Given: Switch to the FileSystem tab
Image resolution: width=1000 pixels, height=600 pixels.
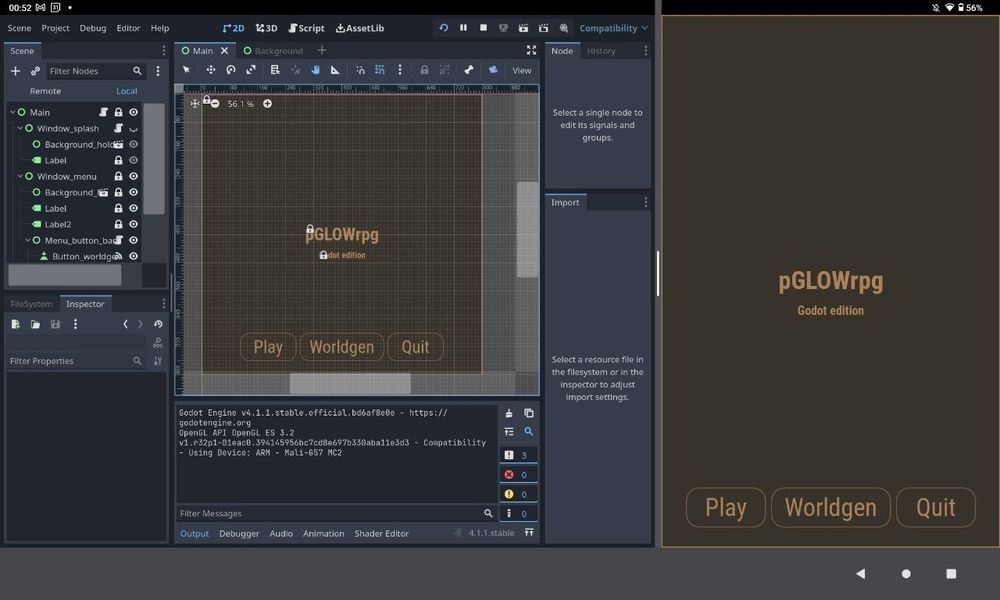Looking at the screenshot, I should (31, 304).
